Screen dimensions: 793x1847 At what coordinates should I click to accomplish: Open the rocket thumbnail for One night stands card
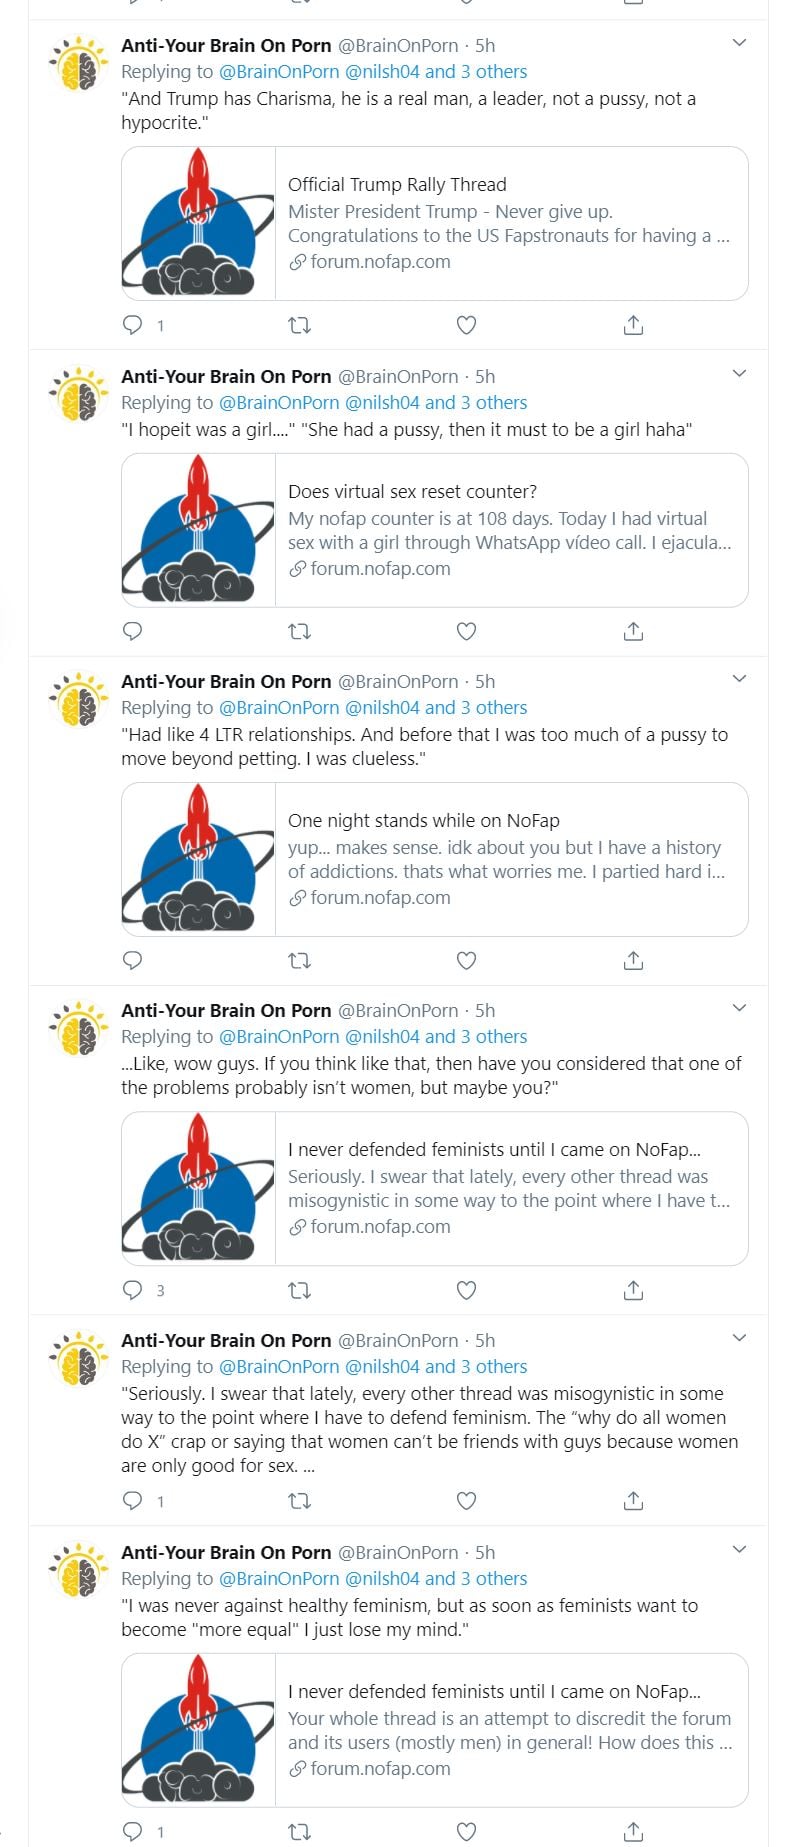point(198,859)
